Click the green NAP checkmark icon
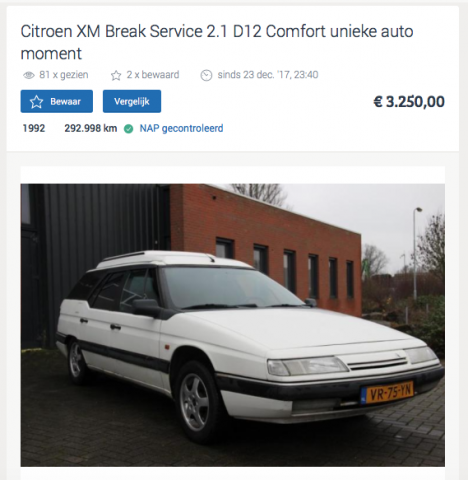Screen dimensions: 468x480 (128, 129)
